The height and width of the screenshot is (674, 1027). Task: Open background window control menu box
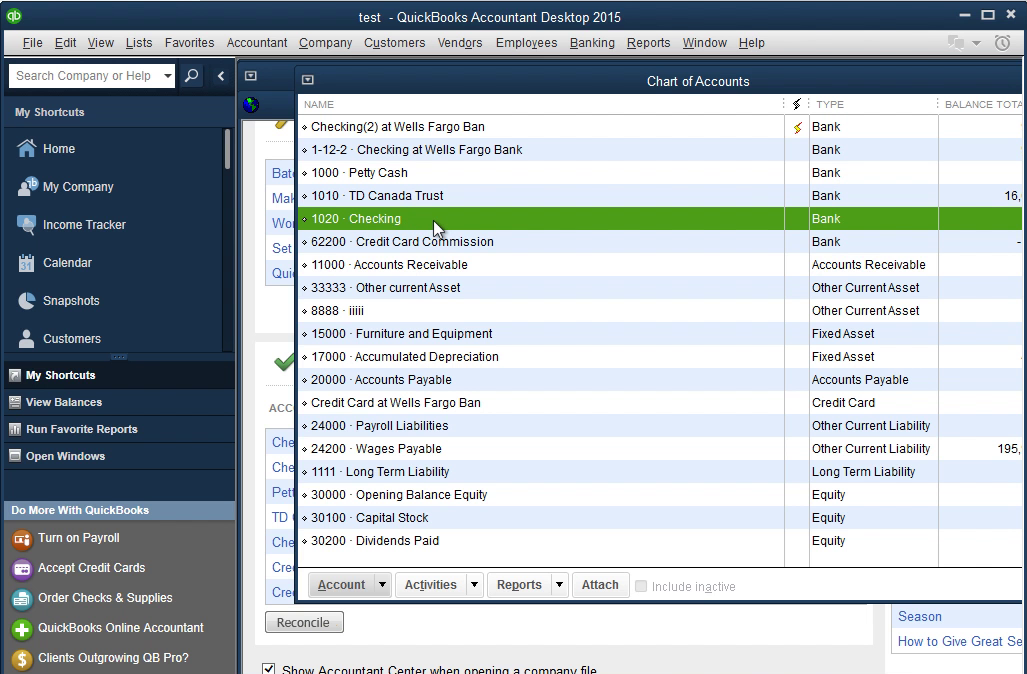[251, 76]
